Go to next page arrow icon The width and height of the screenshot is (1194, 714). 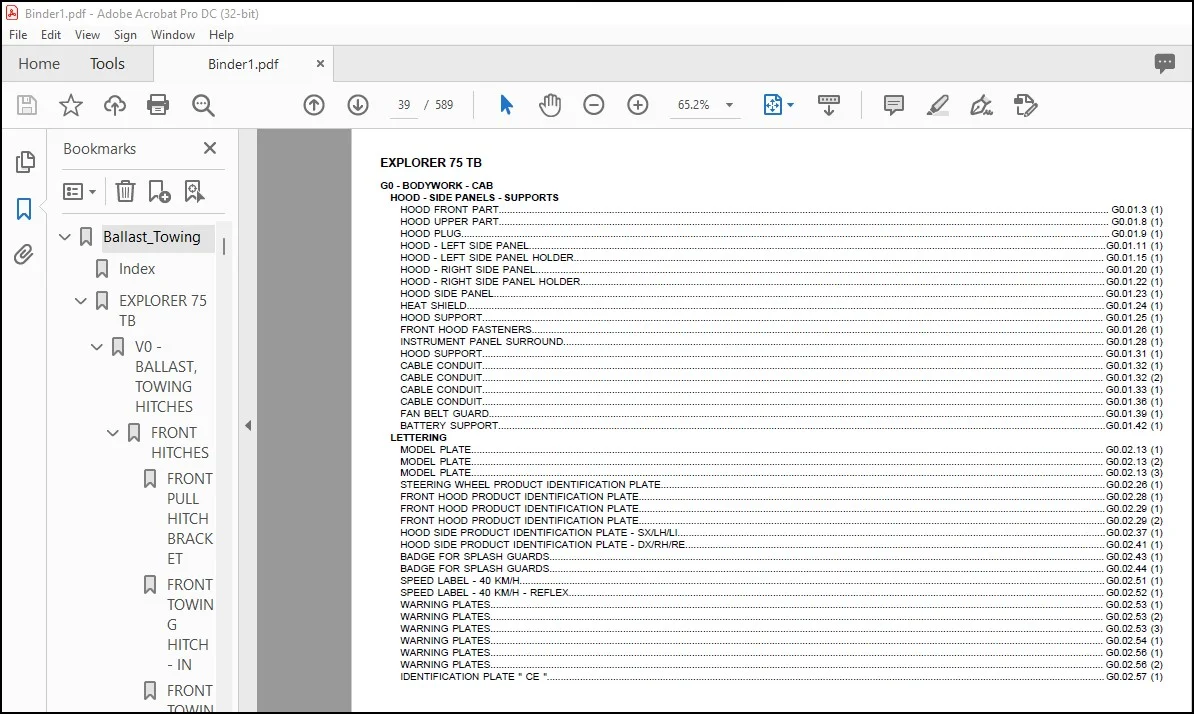tap(358, 105)
